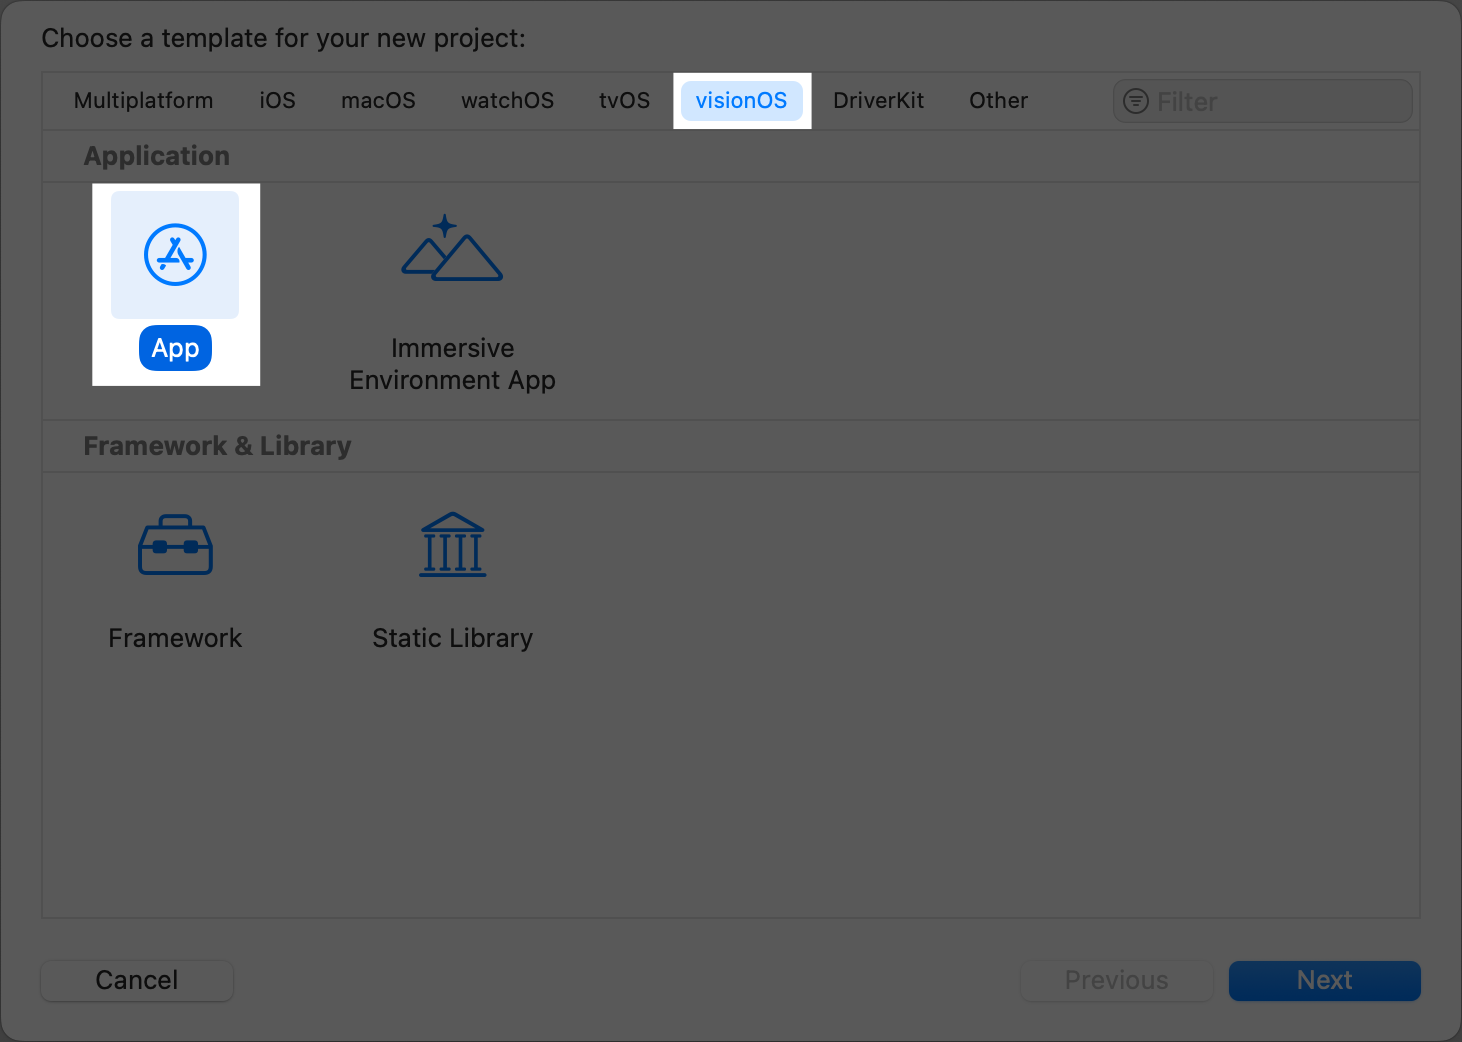This screenshot has width=1462, height=1042.
Task: Switch to the Other templates tab
Action: pos(997,100)
